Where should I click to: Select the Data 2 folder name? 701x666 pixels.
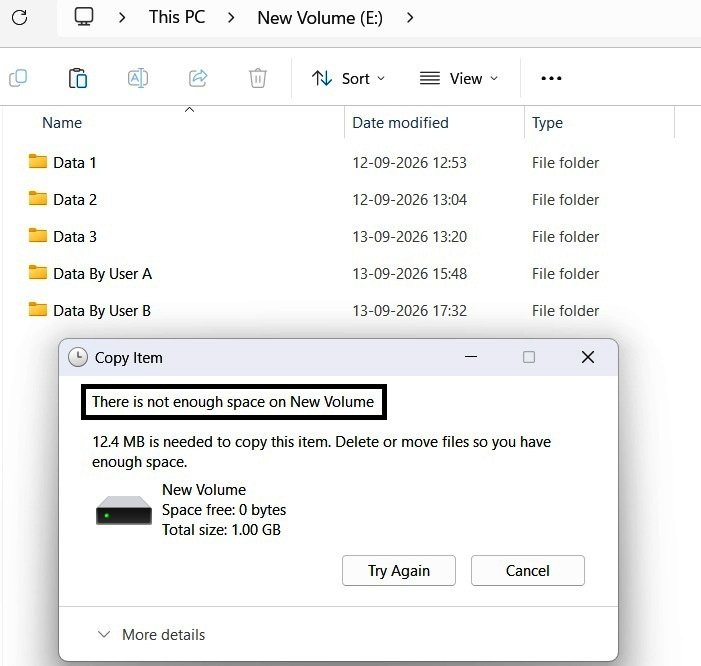(75, 200)
